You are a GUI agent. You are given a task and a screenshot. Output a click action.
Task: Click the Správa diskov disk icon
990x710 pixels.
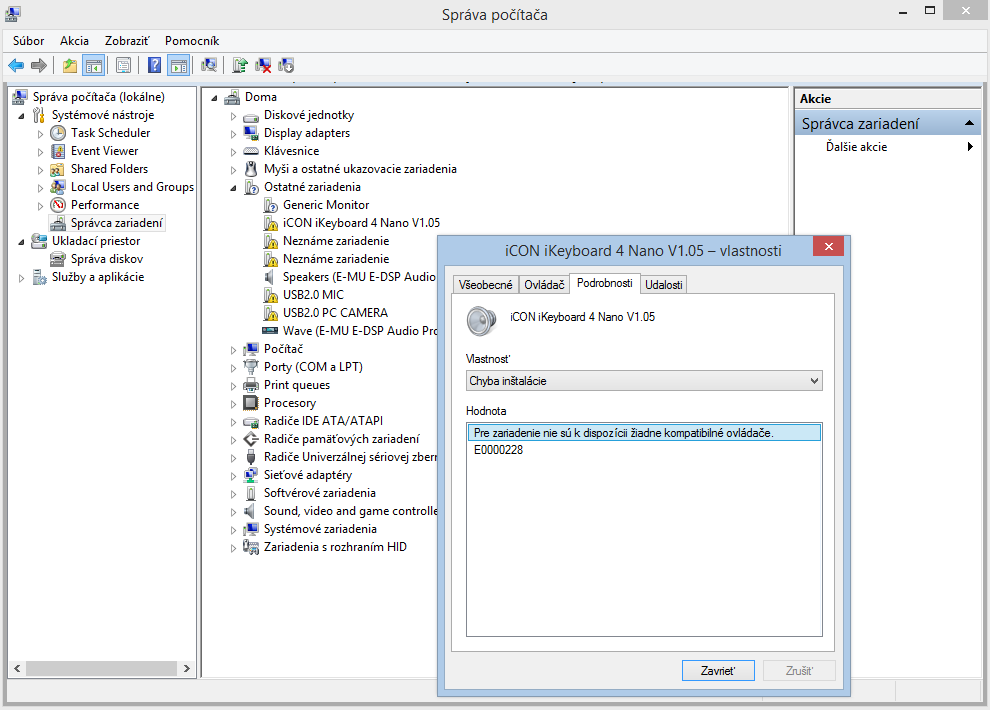(58, 259)
